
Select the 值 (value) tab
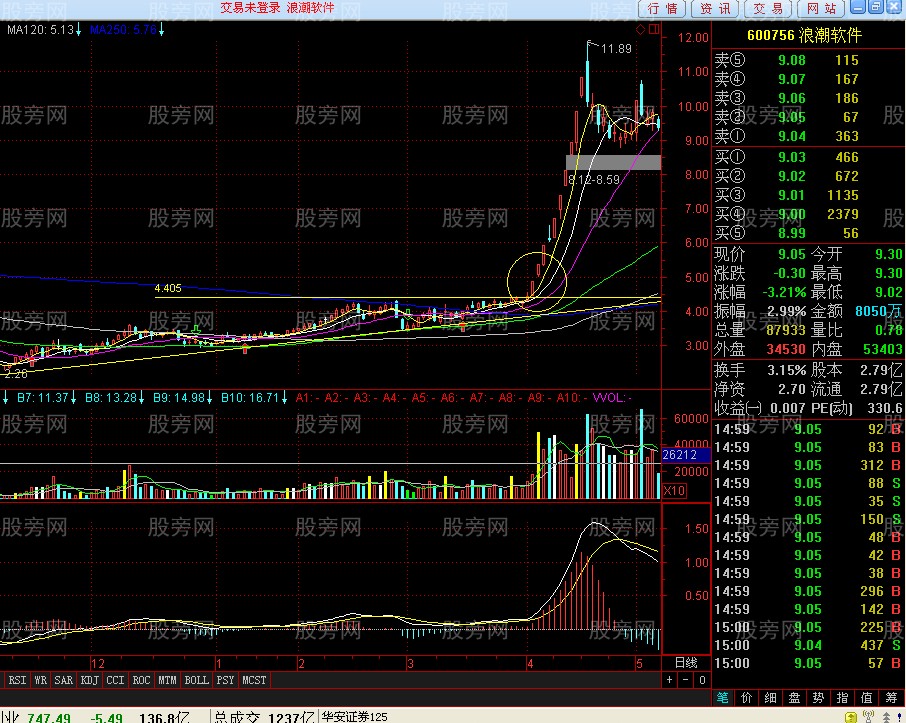click(867, 698)
